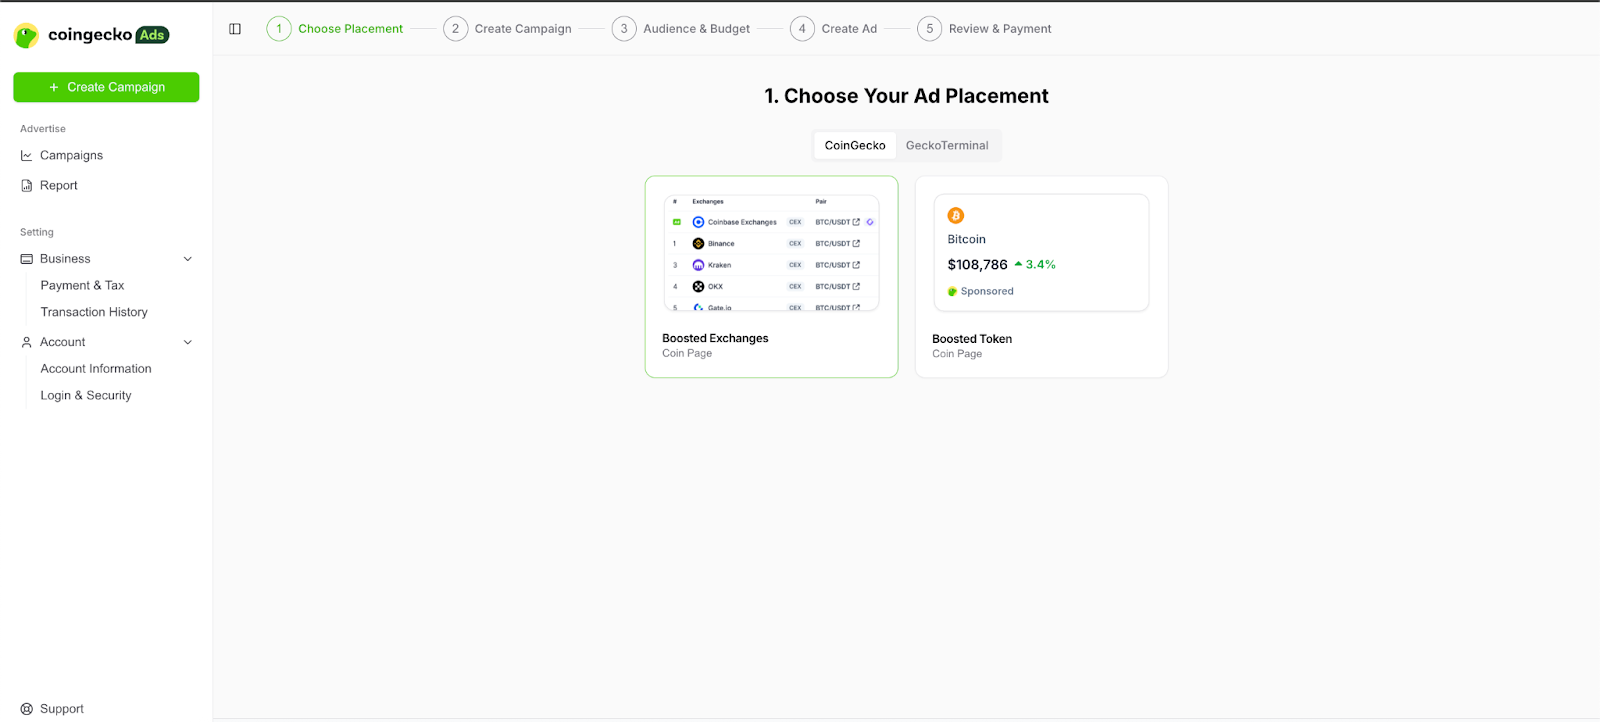
Task: Click the Coinbase Exchanges logo in preview
Action: click(x=698, y=222)
